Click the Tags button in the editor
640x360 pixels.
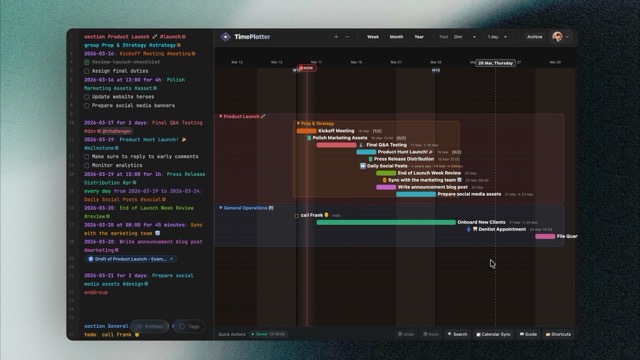[x=189, y=326]
